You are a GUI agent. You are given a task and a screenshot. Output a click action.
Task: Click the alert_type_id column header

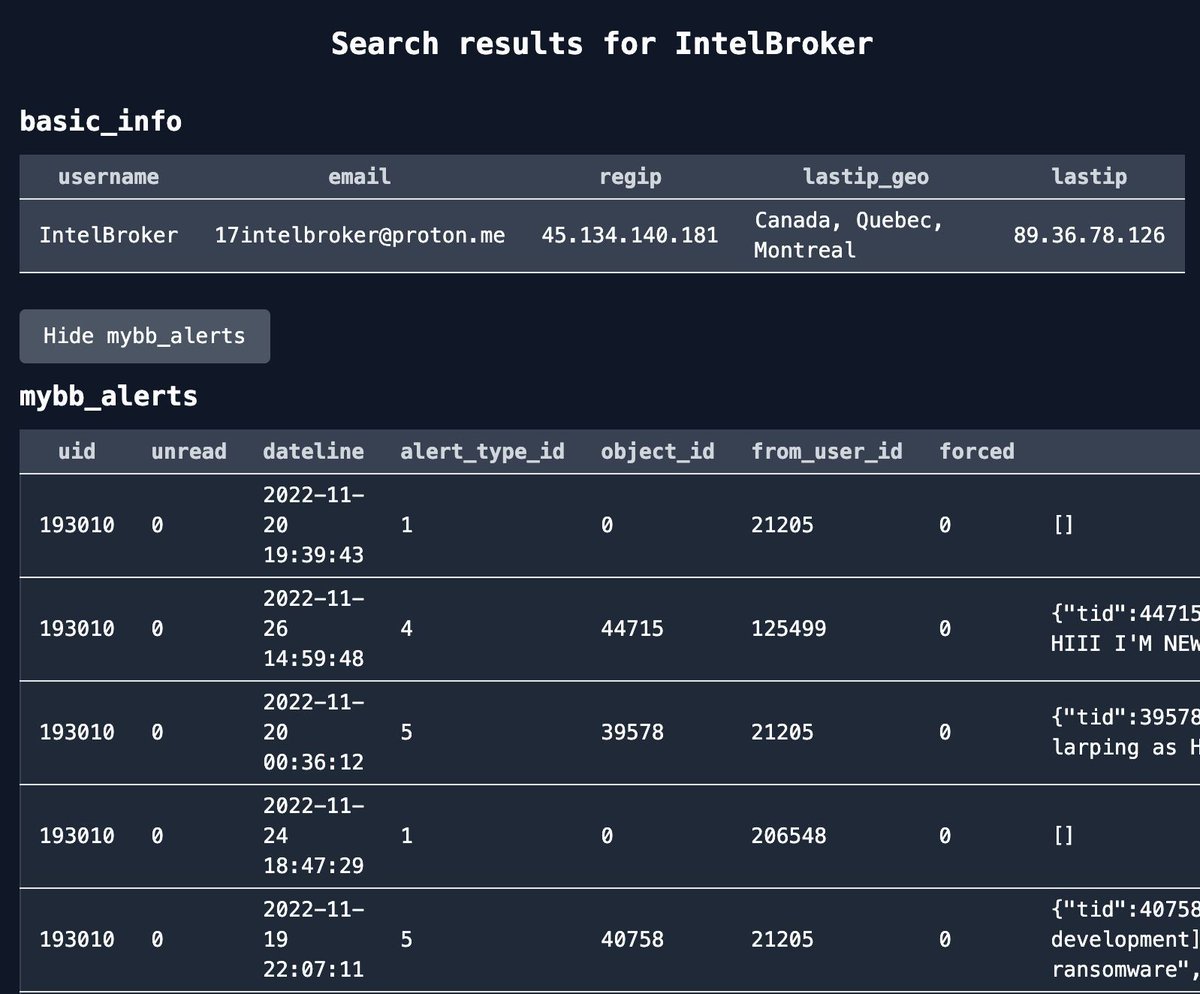(482, 451)
